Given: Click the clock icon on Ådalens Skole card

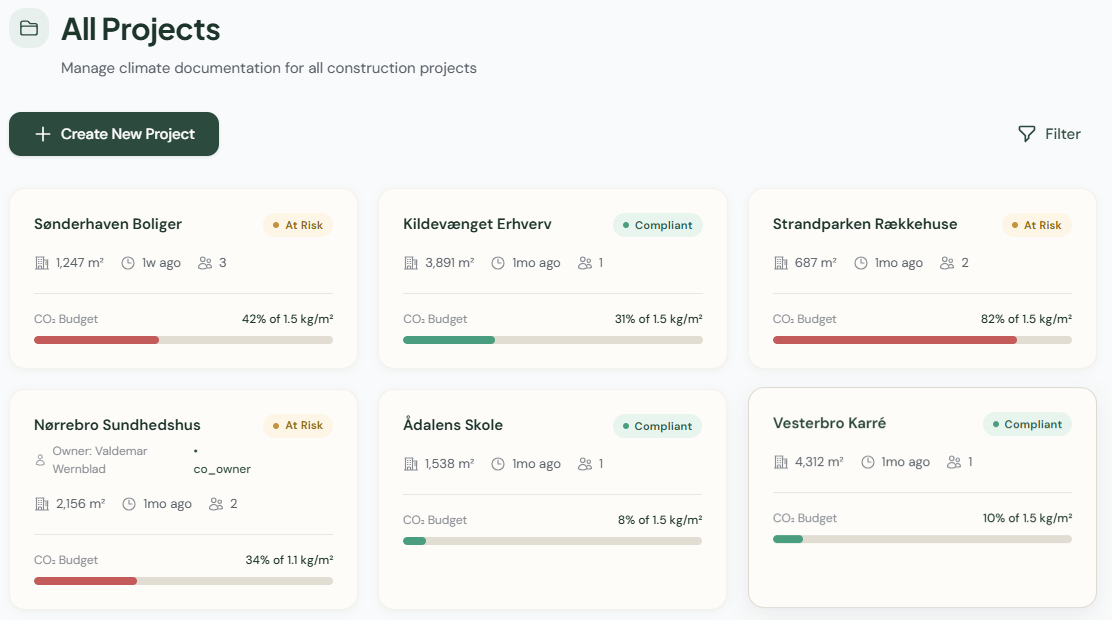Looking at the screenshot, I should tap(497, 463).
